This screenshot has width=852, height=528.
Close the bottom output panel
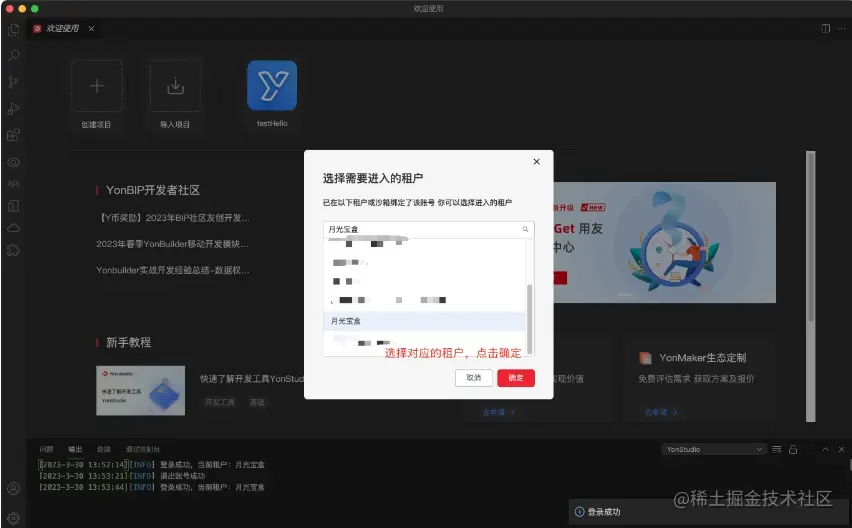click(841, 449)
